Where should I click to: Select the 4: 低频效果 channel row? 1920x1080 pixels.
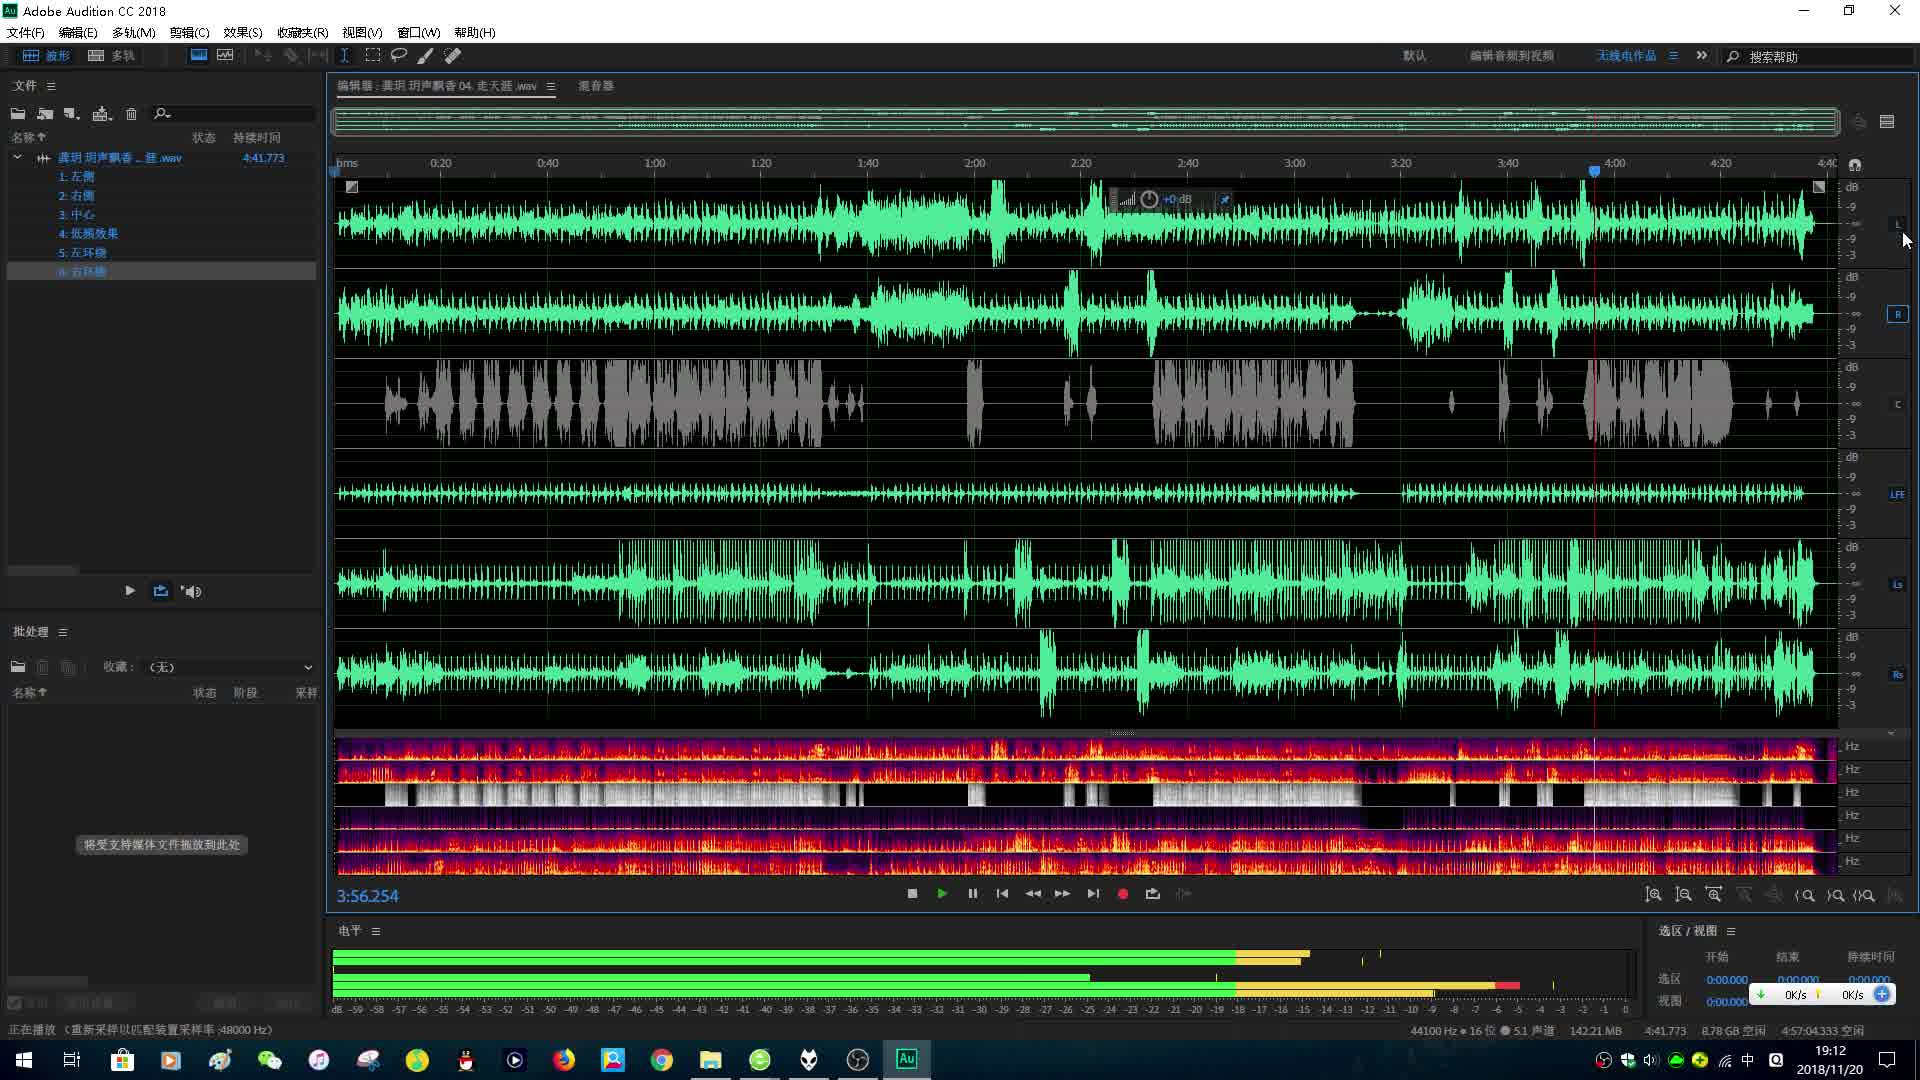coord(160,234)
